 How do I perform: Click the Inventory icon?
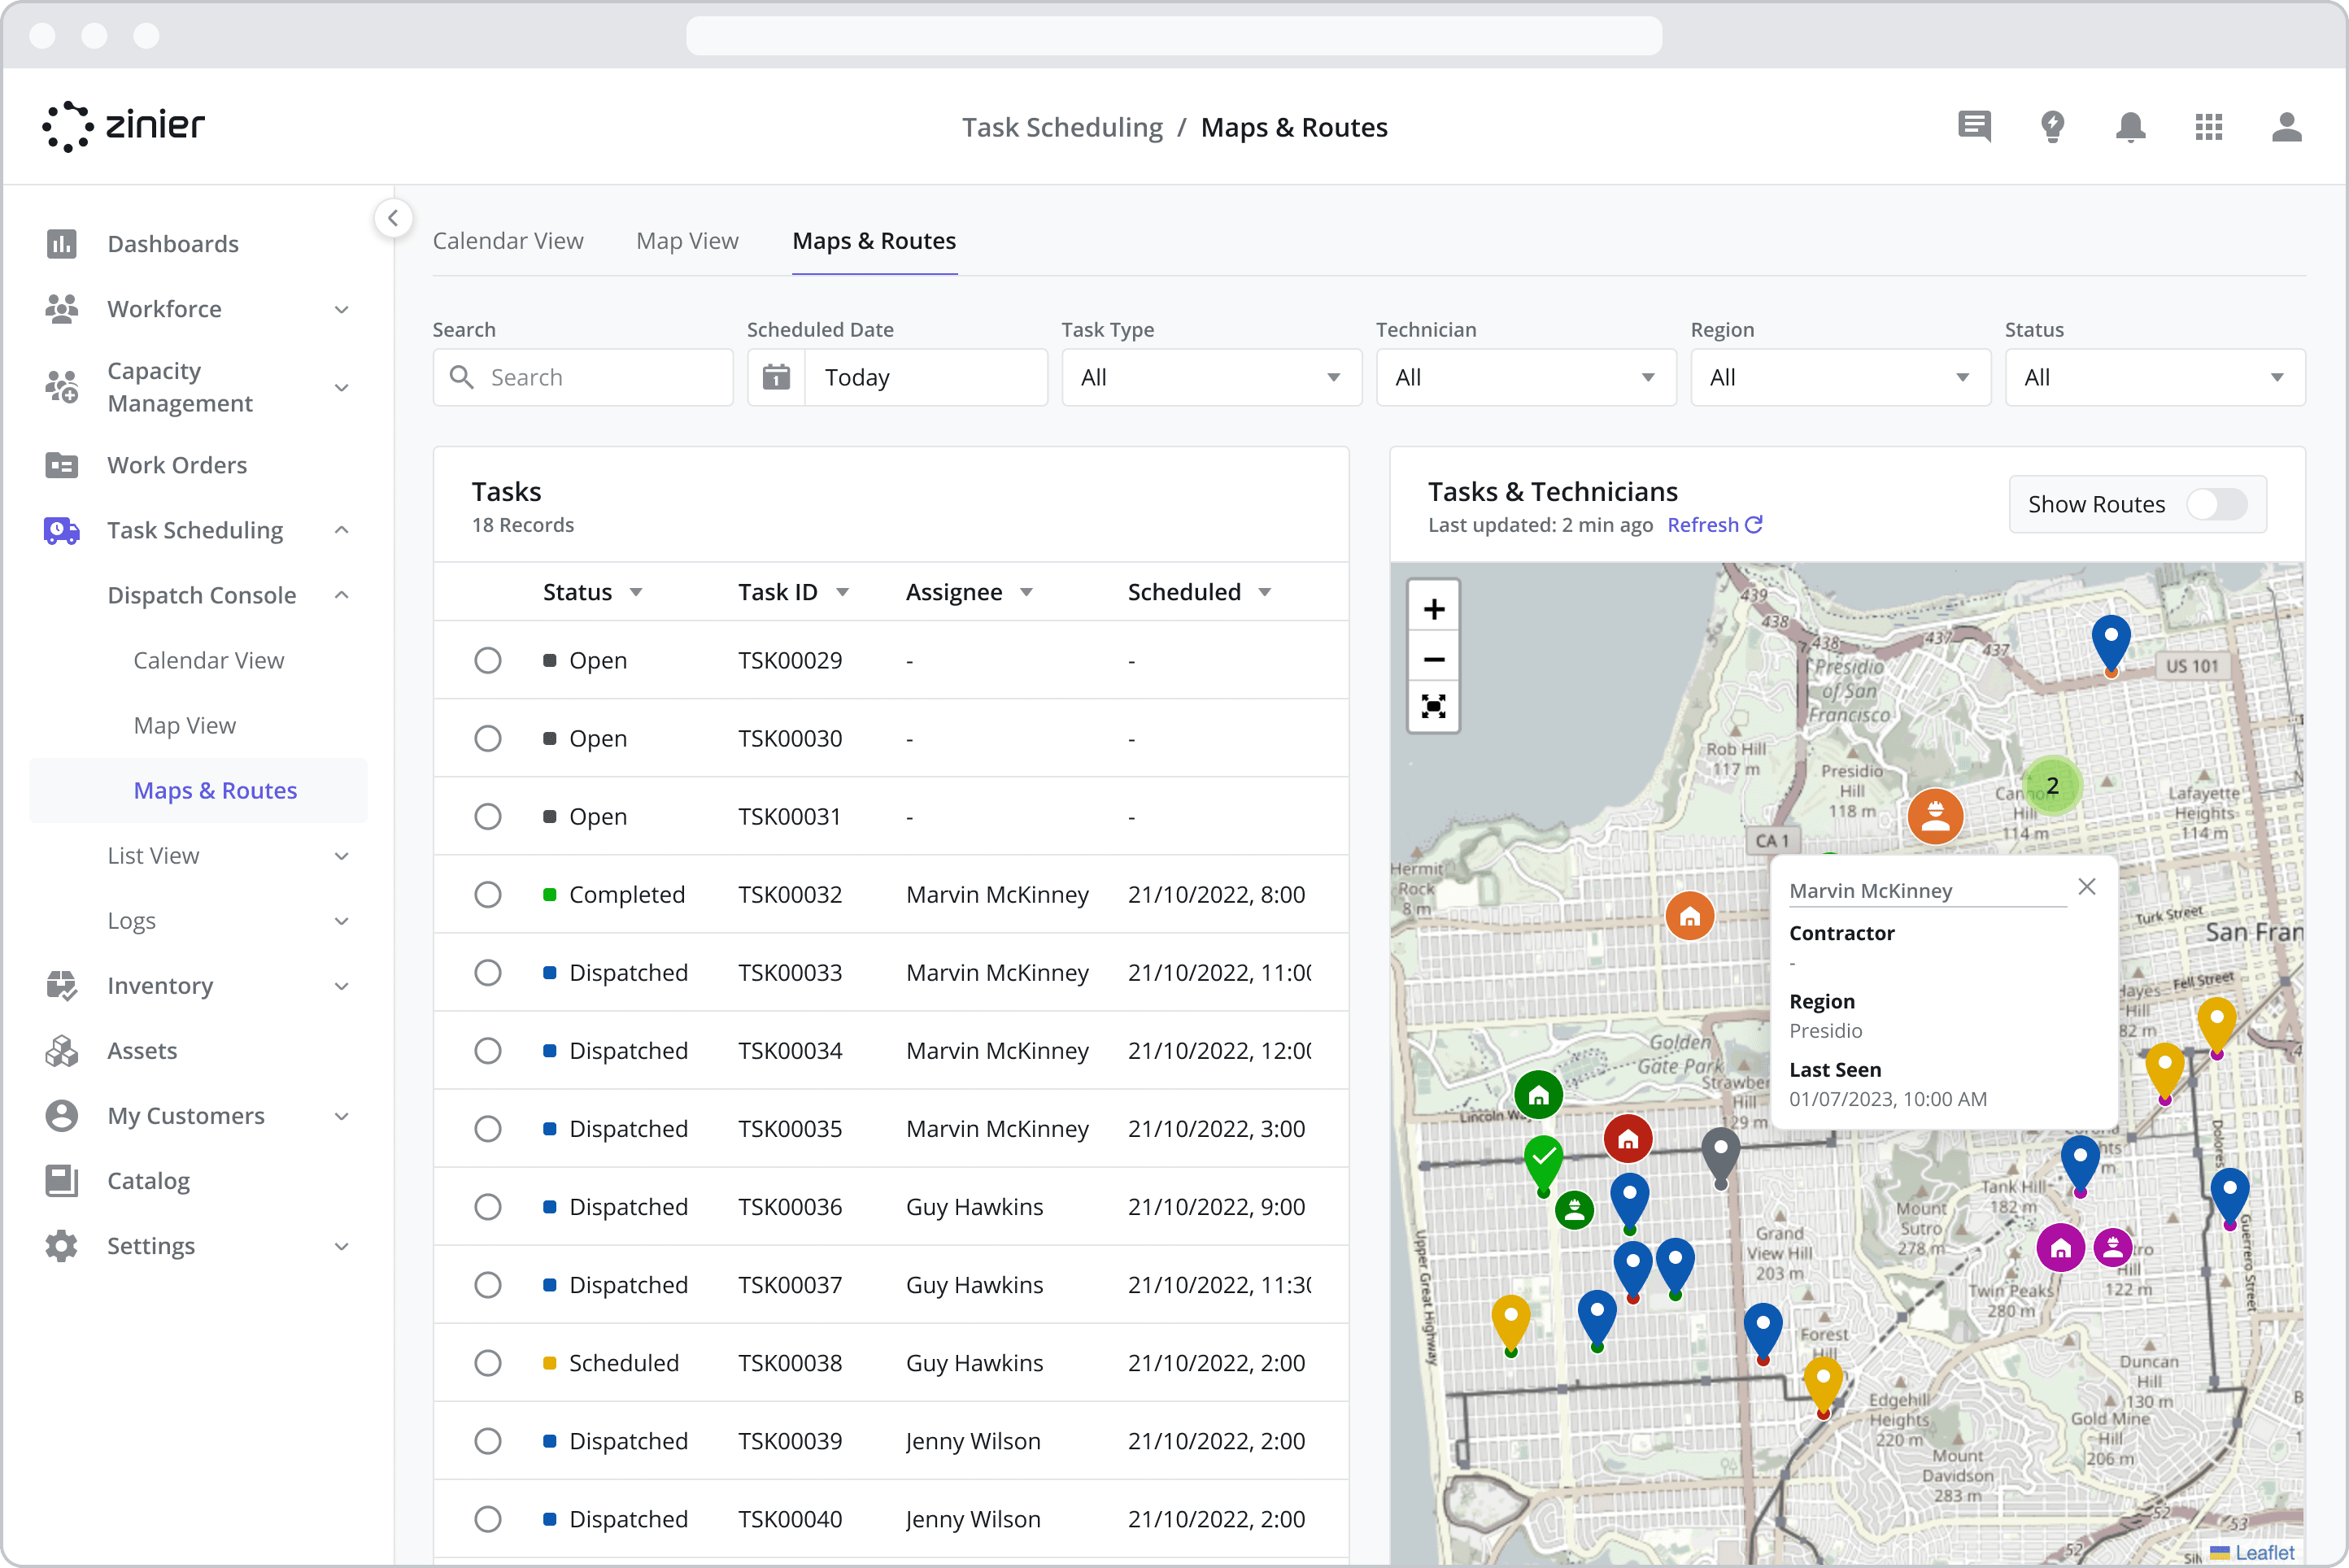[x=61, y=985]
